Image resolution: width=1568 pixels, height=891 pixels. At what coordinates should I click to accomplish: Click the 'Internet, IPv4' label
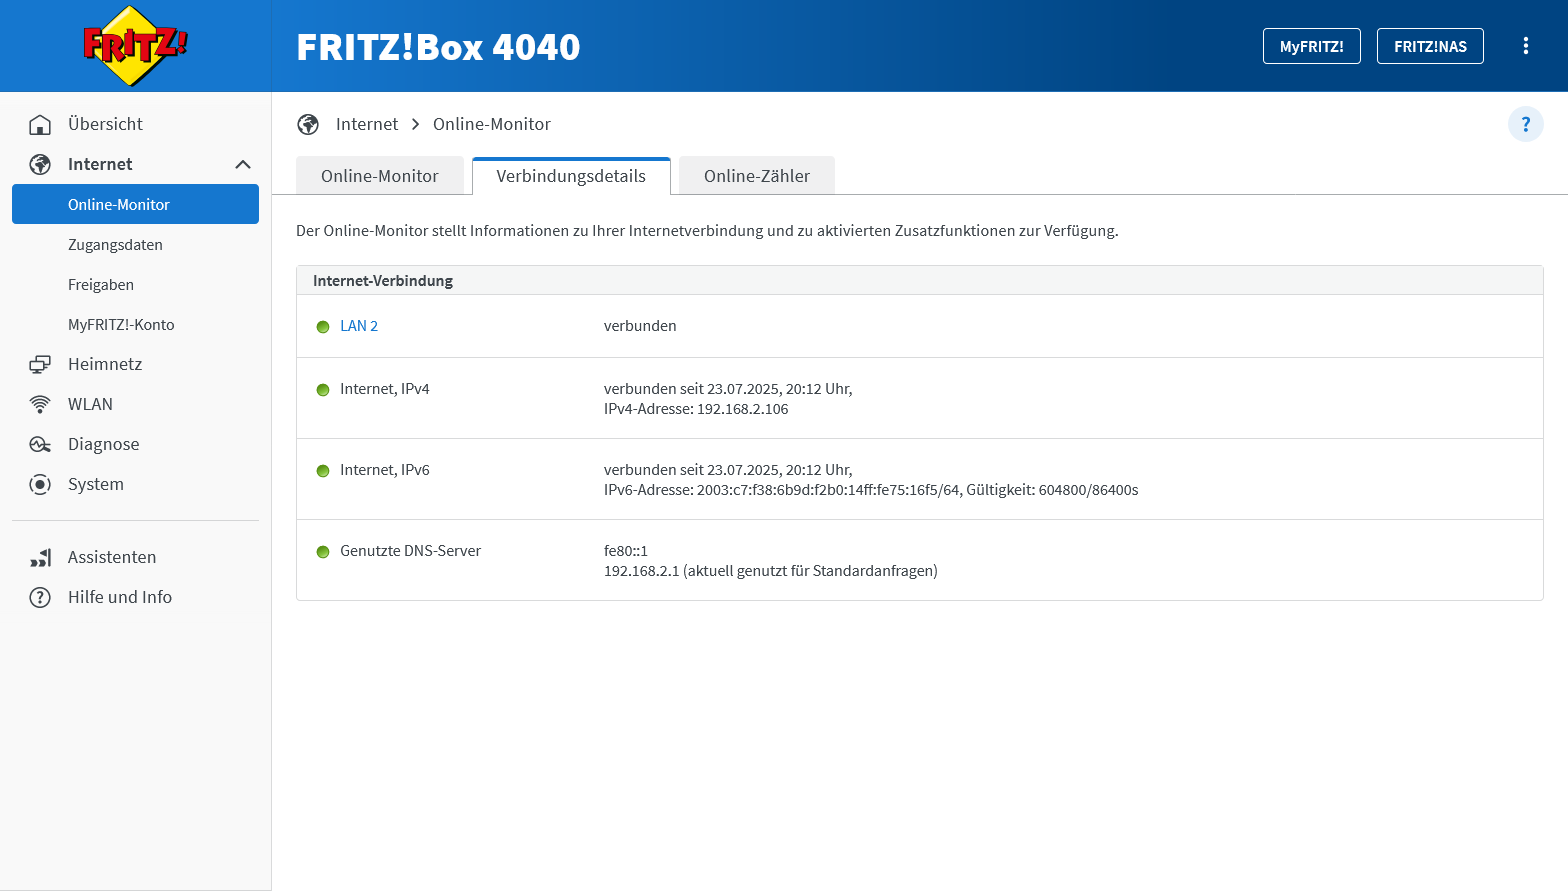(x=385, y=389)
